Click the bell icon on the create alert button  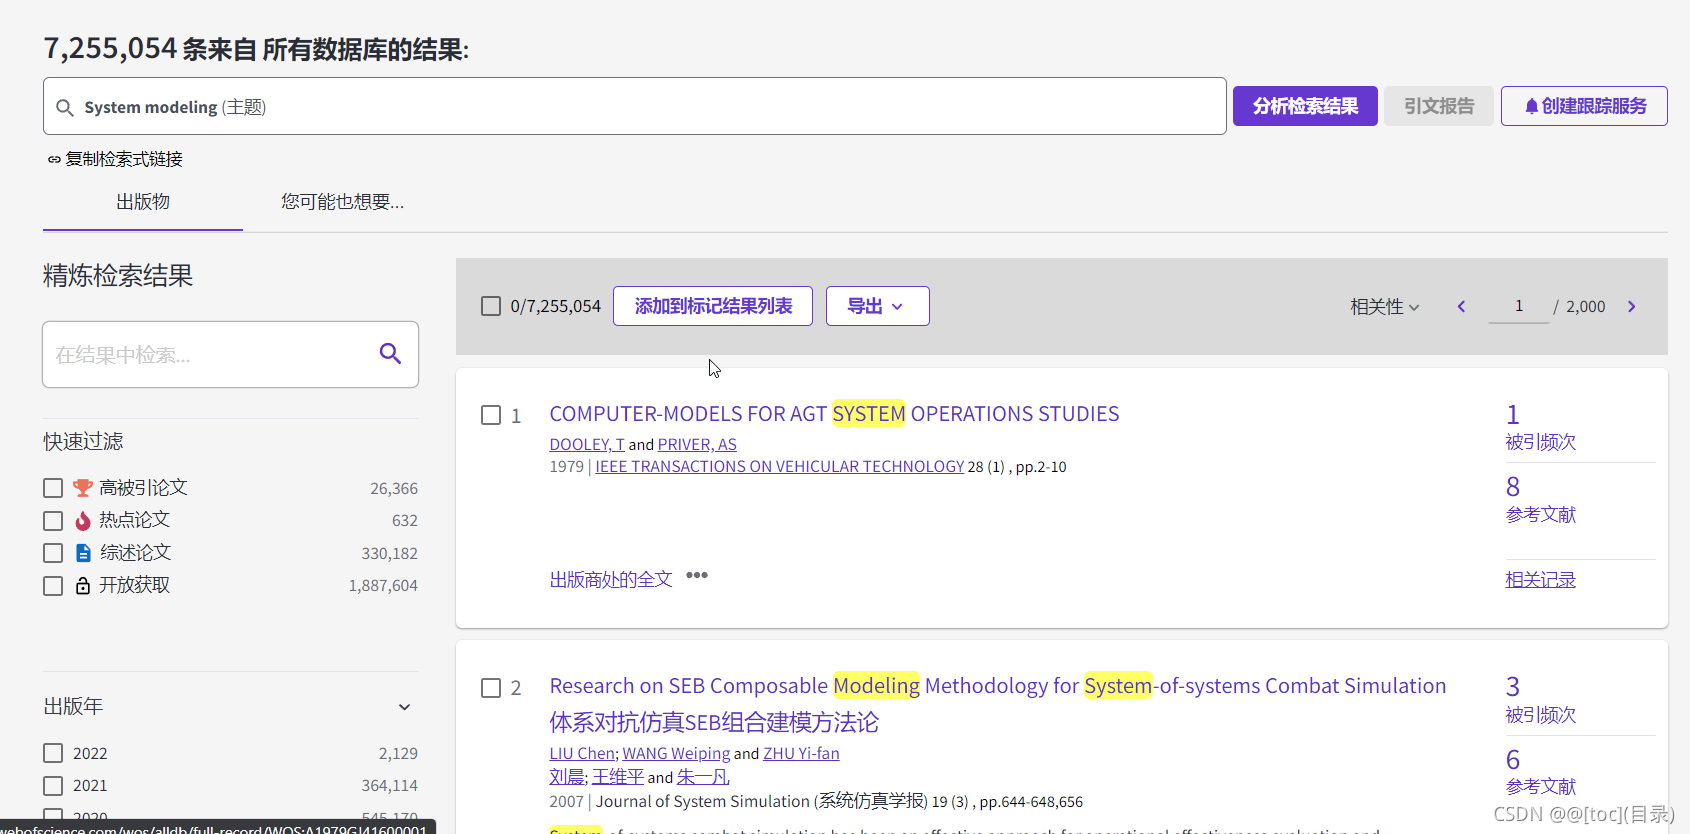[1531, 106]
